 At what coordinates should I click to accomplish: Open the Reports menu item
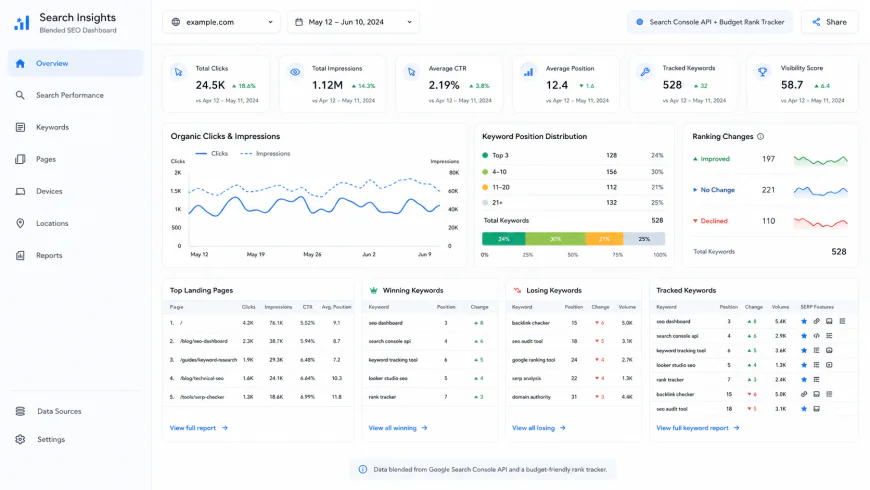pyautogui.click(x=75, y=255)
